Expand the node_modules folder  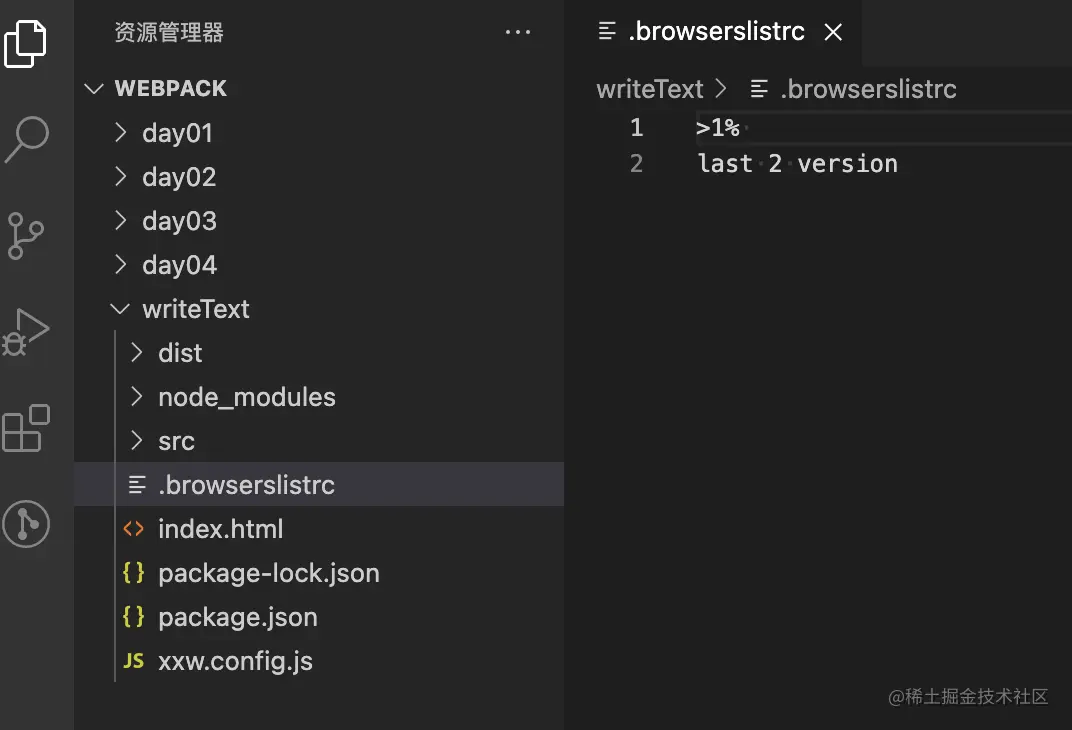247,397
